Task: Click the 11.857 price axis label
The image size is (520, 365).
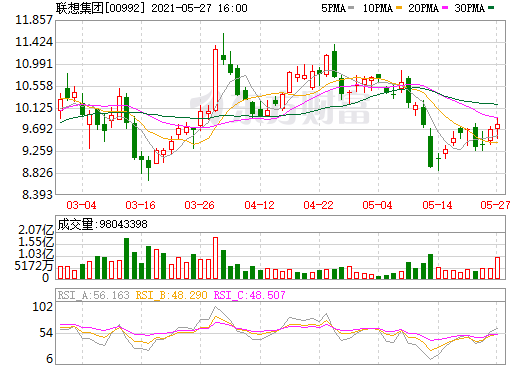Action: point(34,20)
